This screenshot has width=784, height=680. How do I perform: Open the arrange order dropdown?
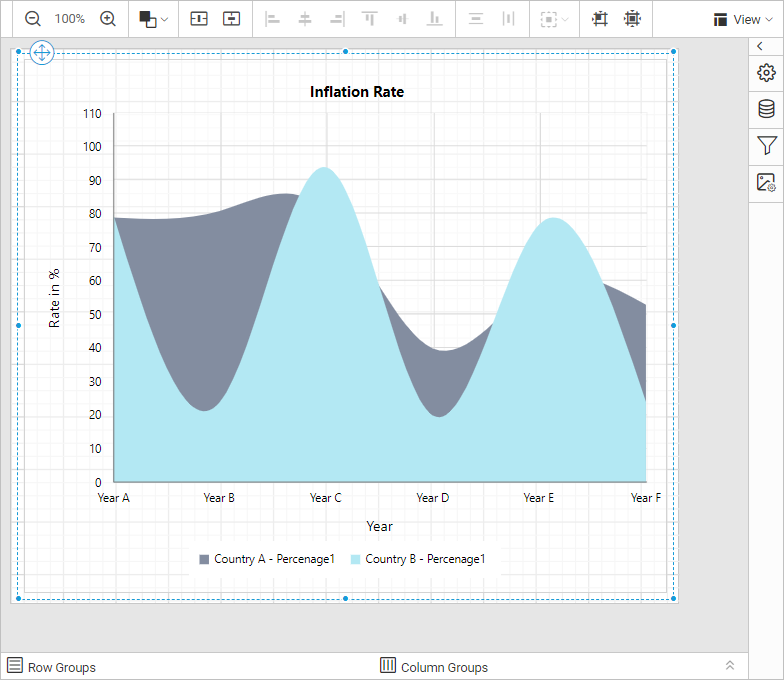[x=153, y=19]
